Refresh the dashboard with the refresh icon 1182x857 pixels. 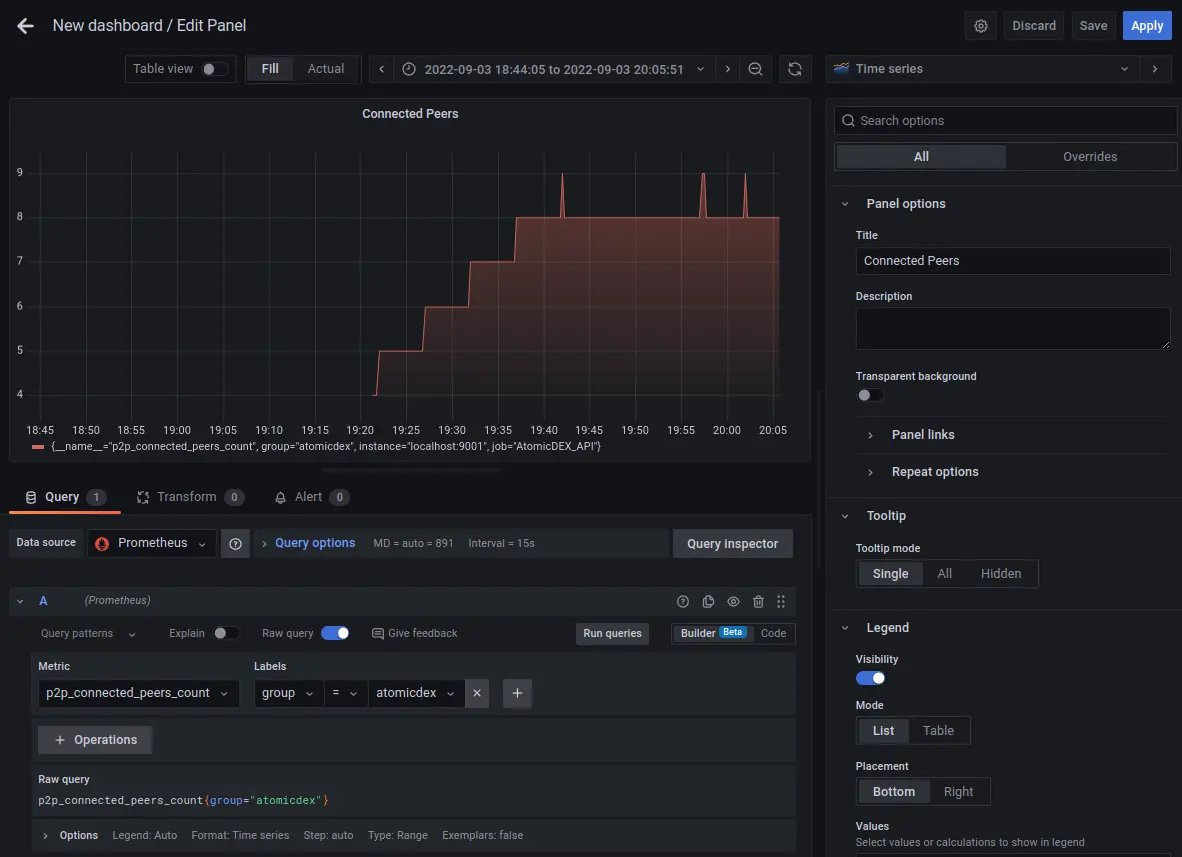pos(794,68)
